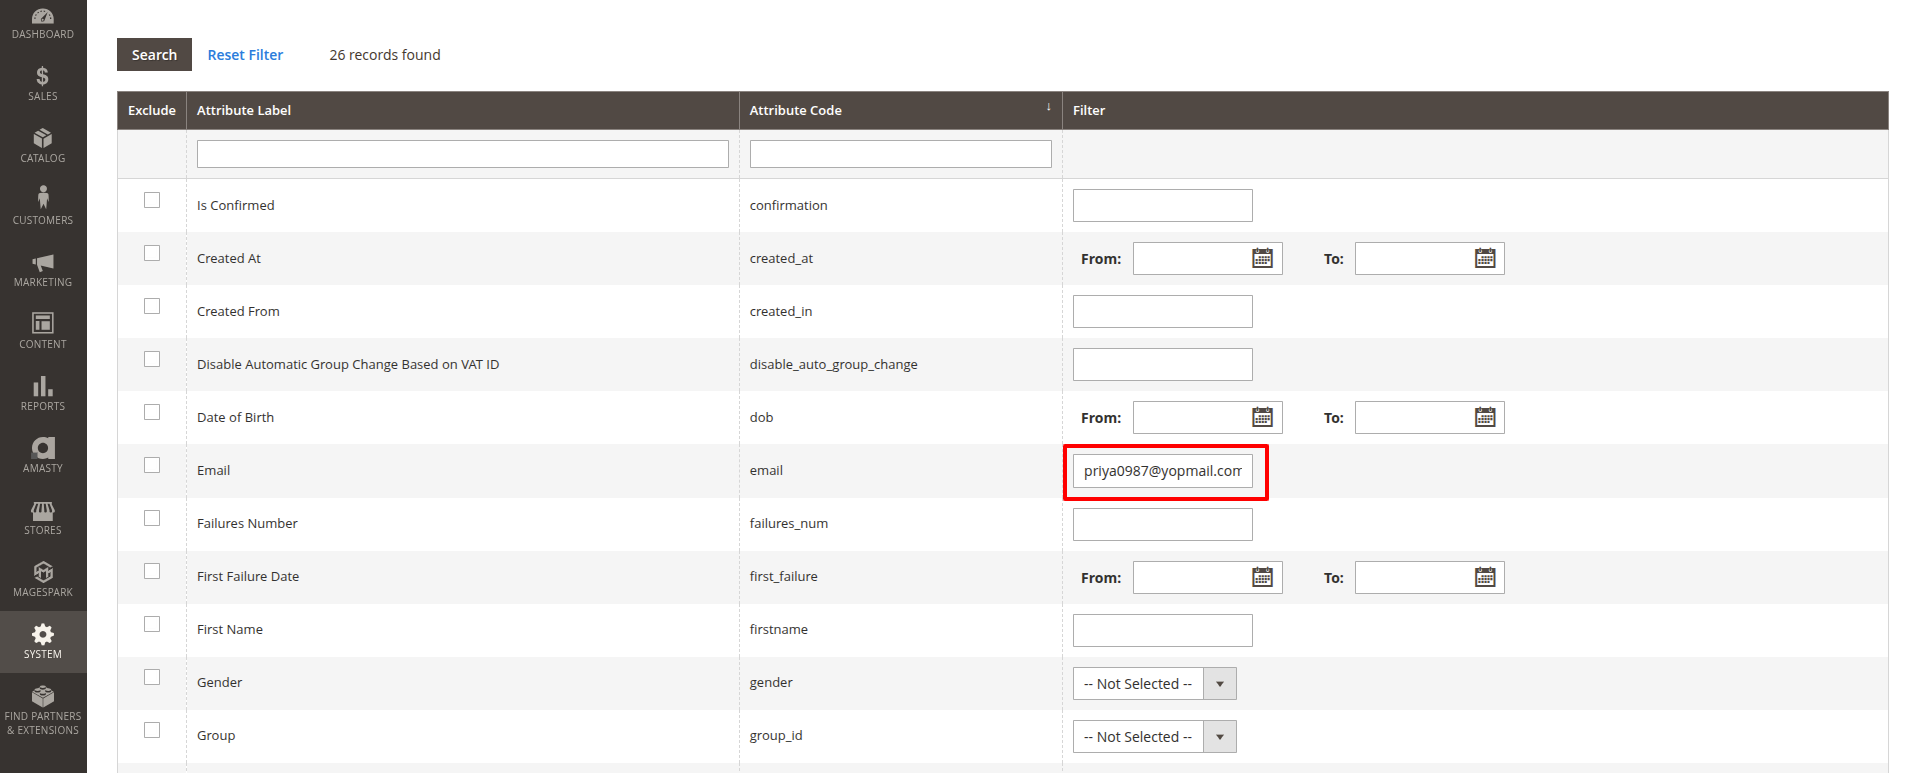Click disable_auto_group_change filter field
1912x773 pixels.
(x=1163, y=365)
